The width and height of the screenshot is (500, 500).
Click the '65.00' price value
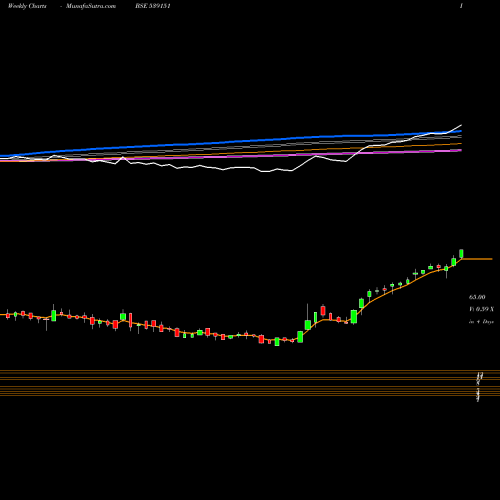pos(477,297)
